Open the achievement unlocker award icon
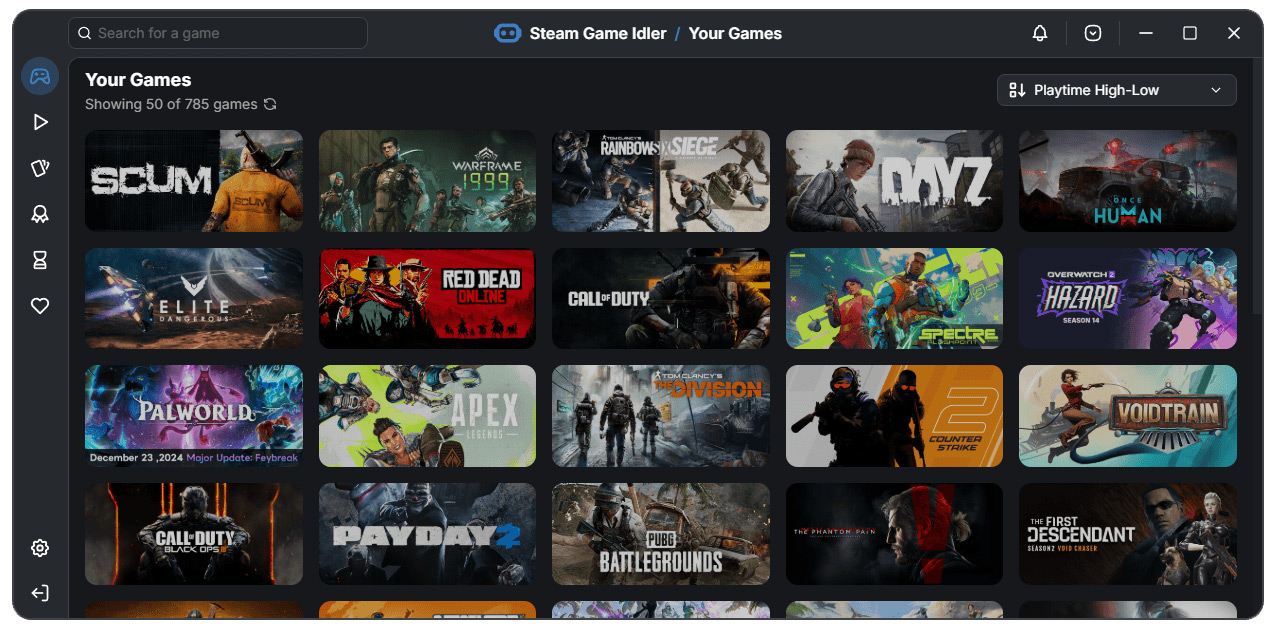 coord(40,214)
